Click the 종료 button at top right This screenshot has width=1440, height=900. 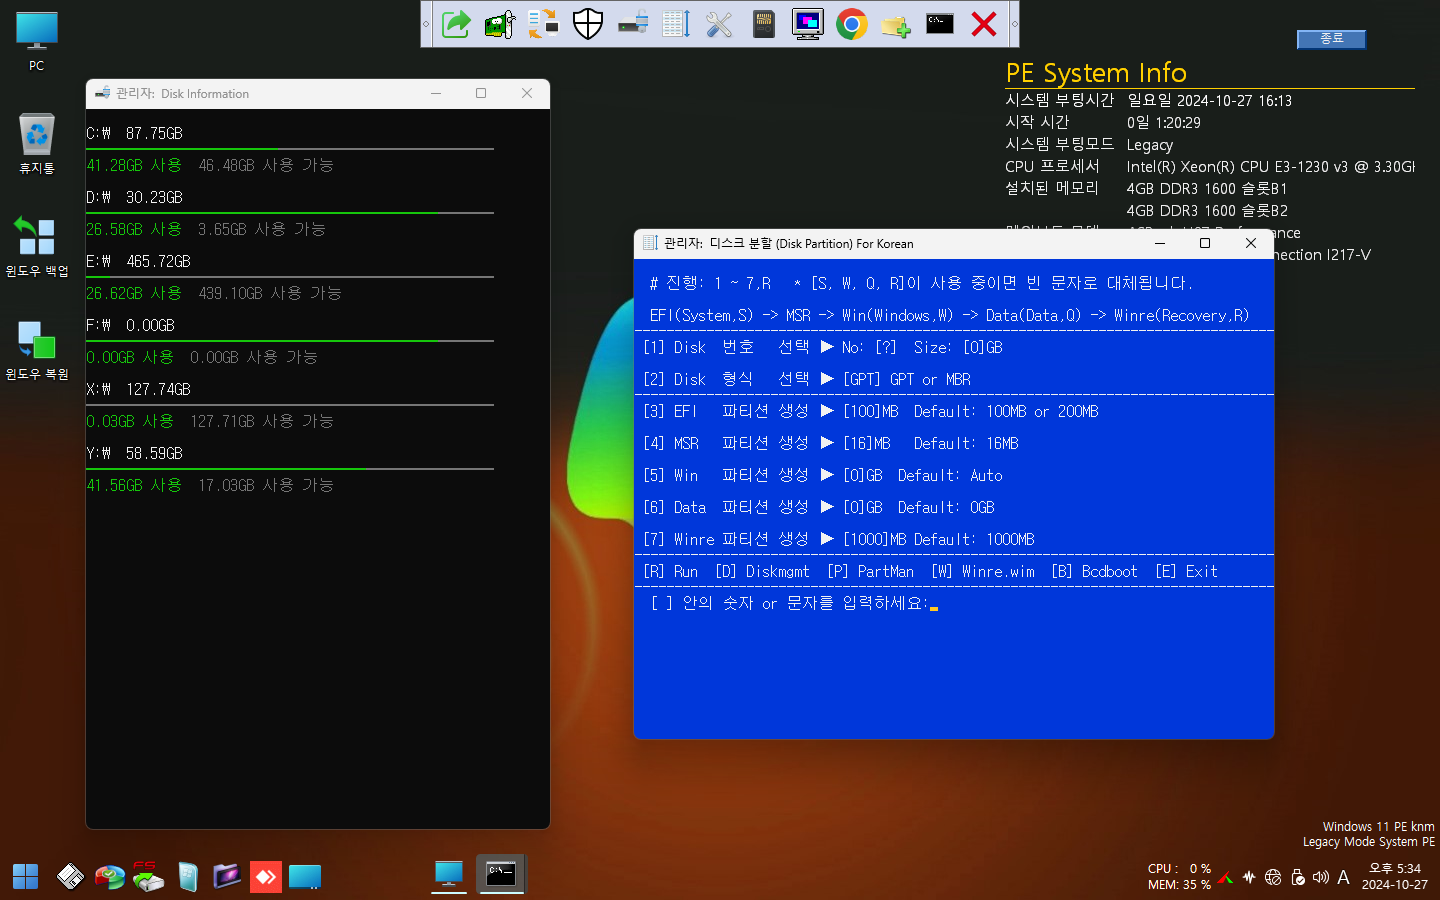pos(1331,39)
